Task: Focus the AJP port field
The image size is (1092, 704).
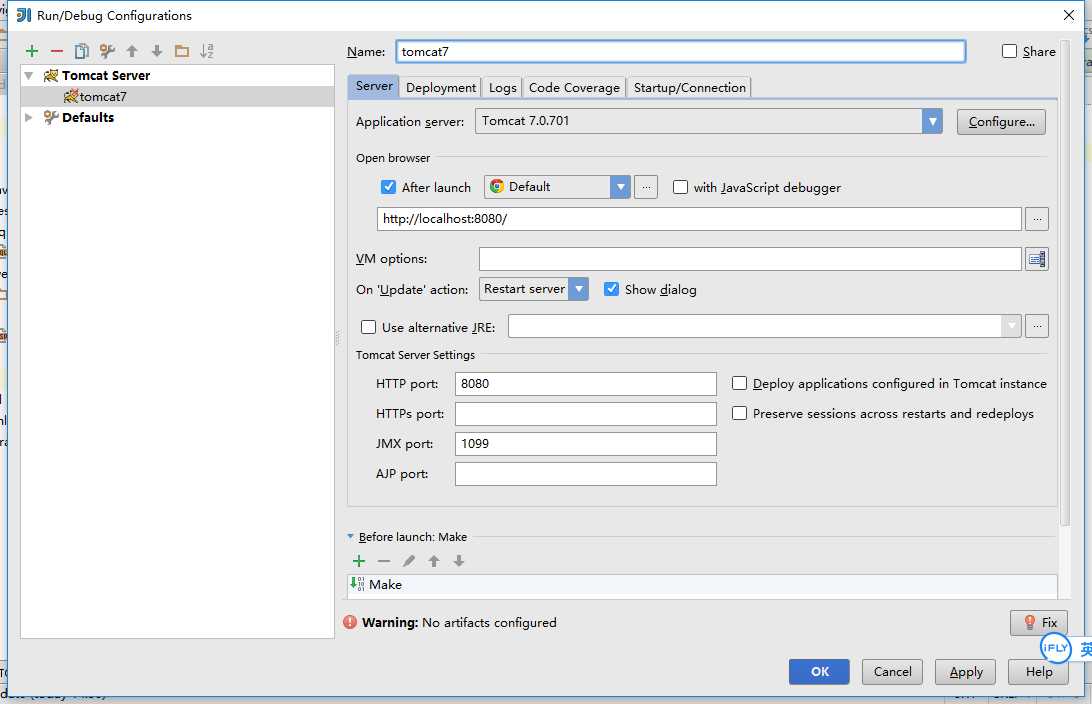Action: [x=586, y=474]
